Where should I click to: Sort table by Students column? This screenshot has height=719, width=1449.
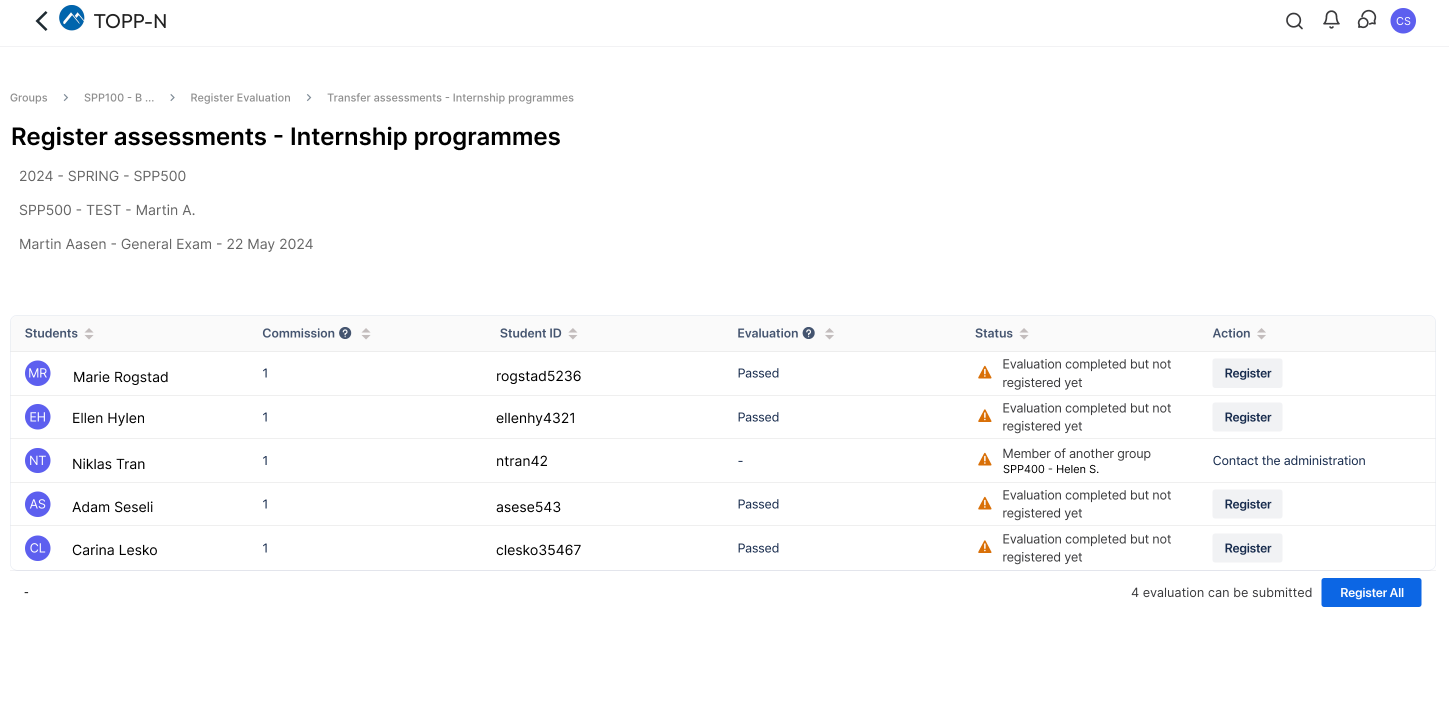89,334
